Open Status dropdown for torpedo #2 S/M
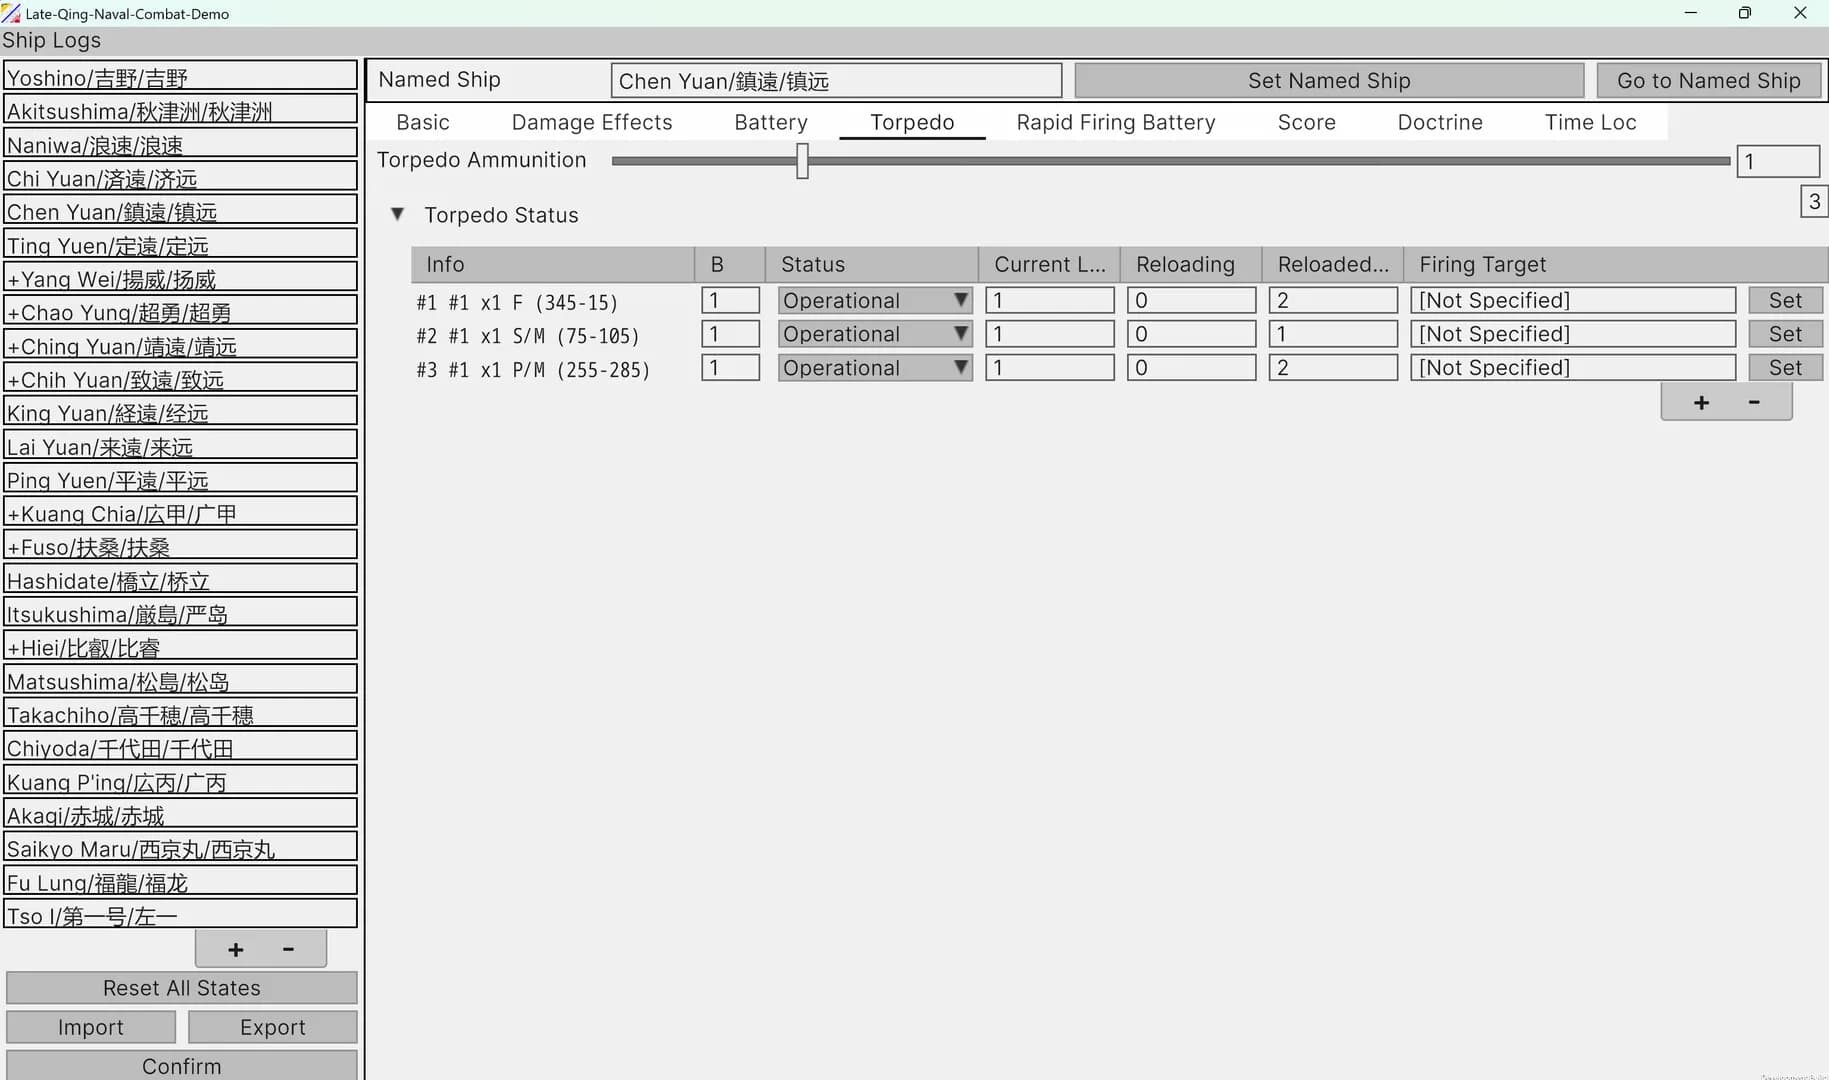This screenshot has width=1829, height=1080. point(875,334)
